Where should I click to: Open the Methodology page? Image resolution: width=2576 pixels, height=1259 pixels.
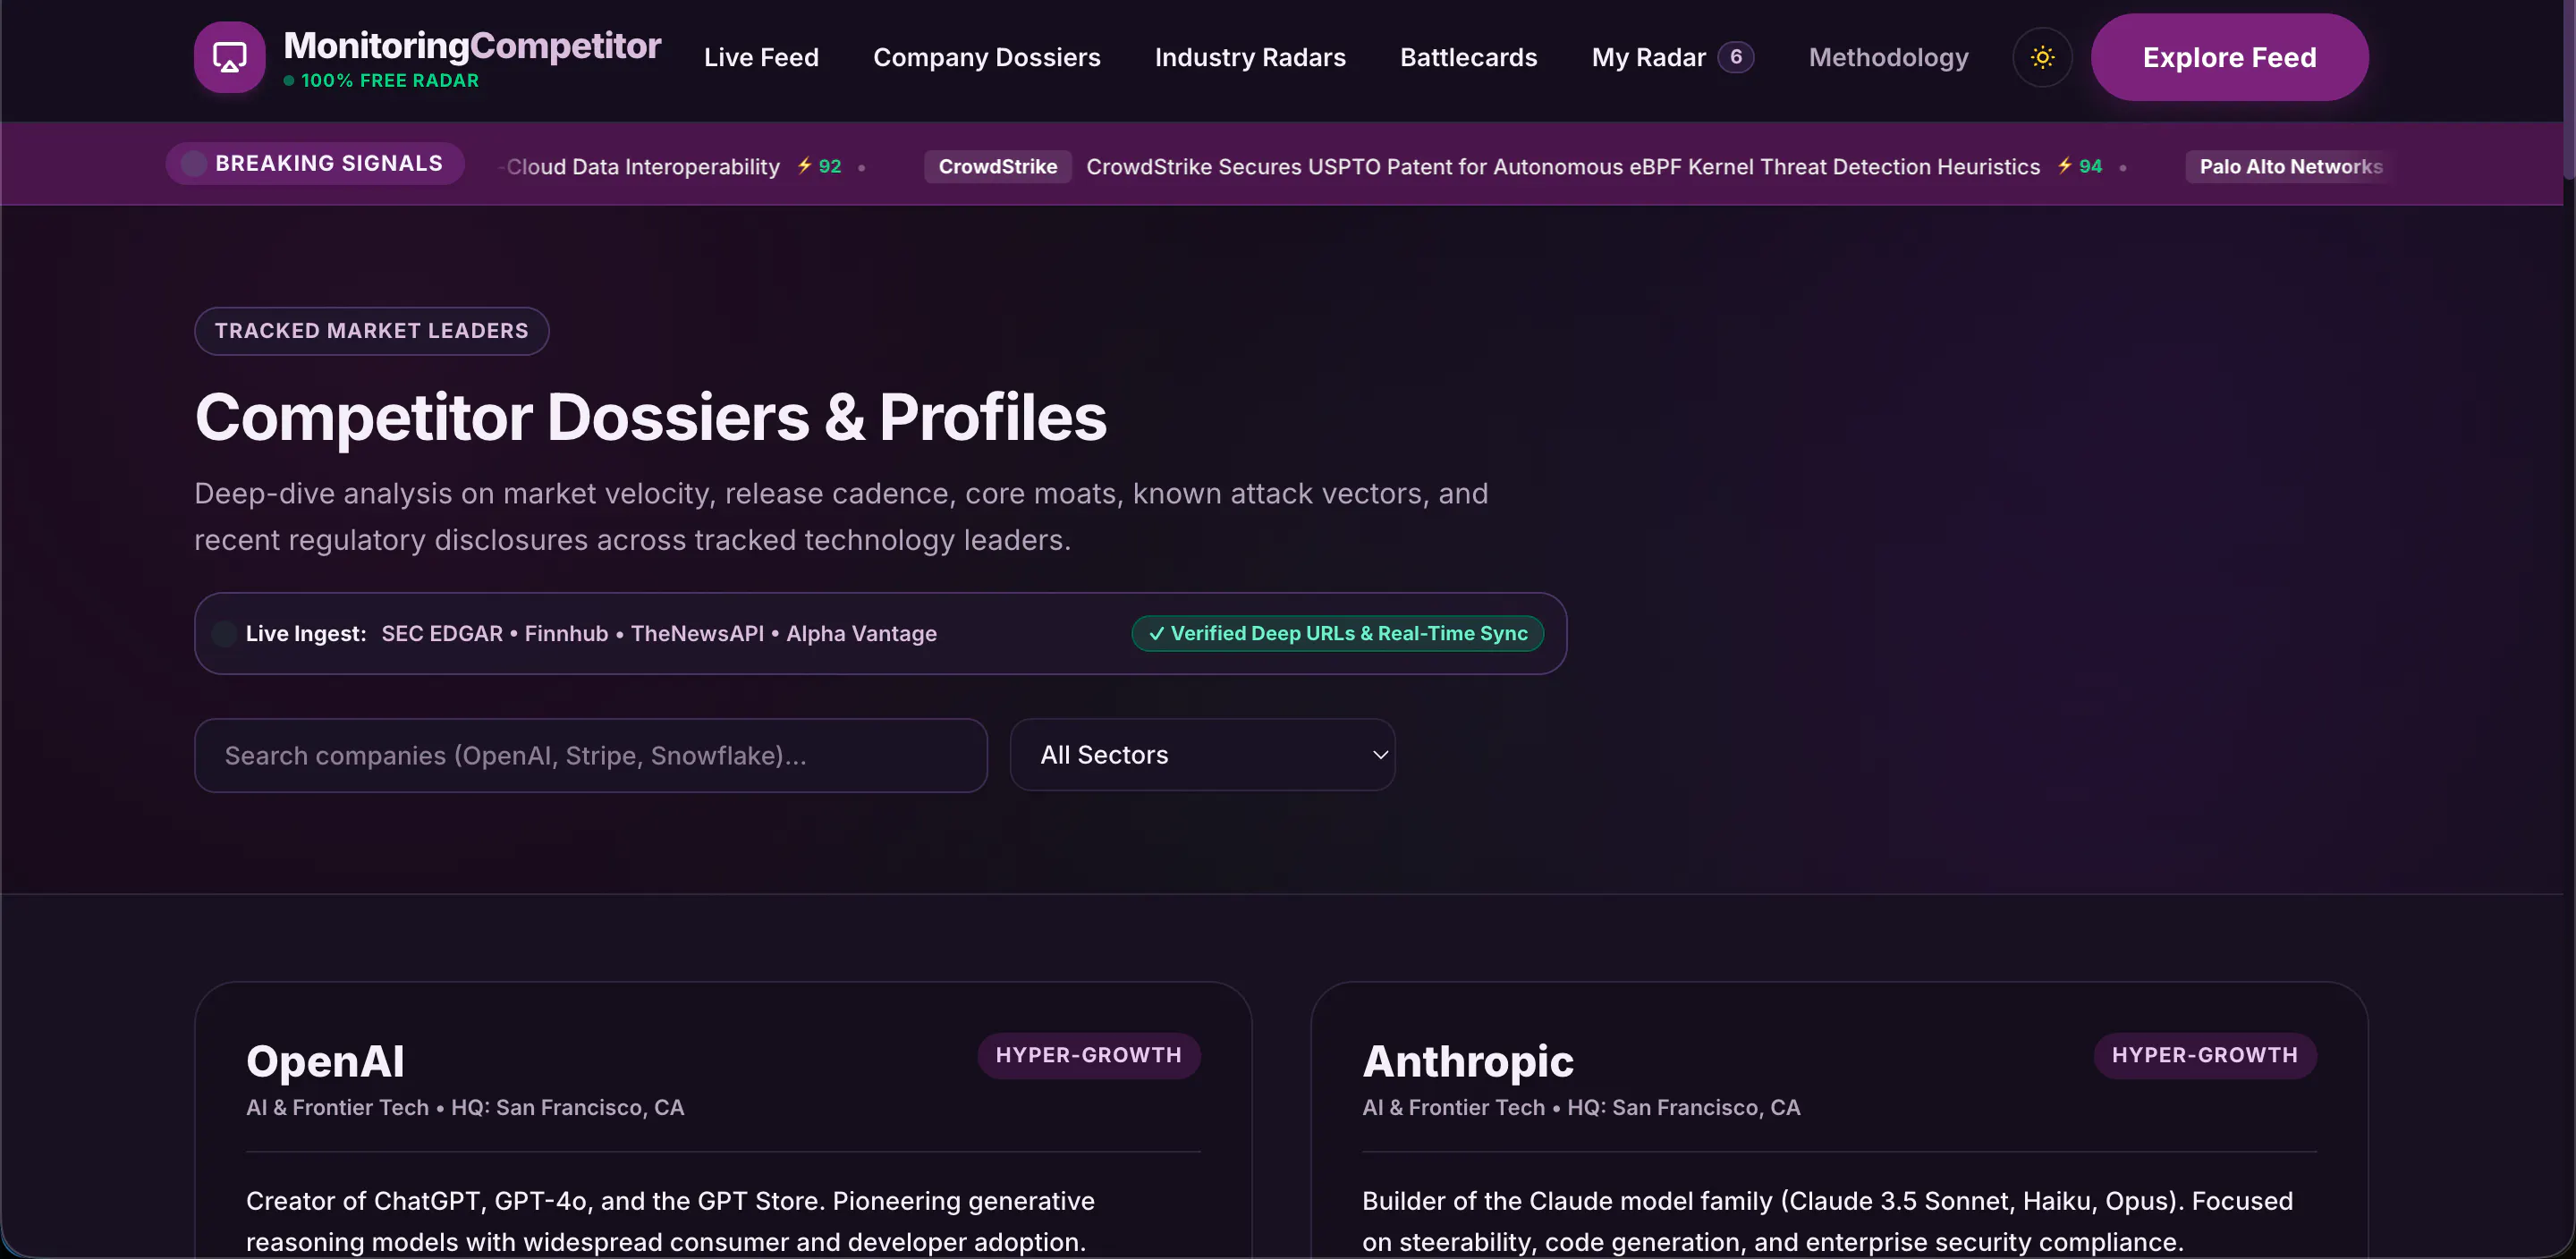tap(1888, 57)
